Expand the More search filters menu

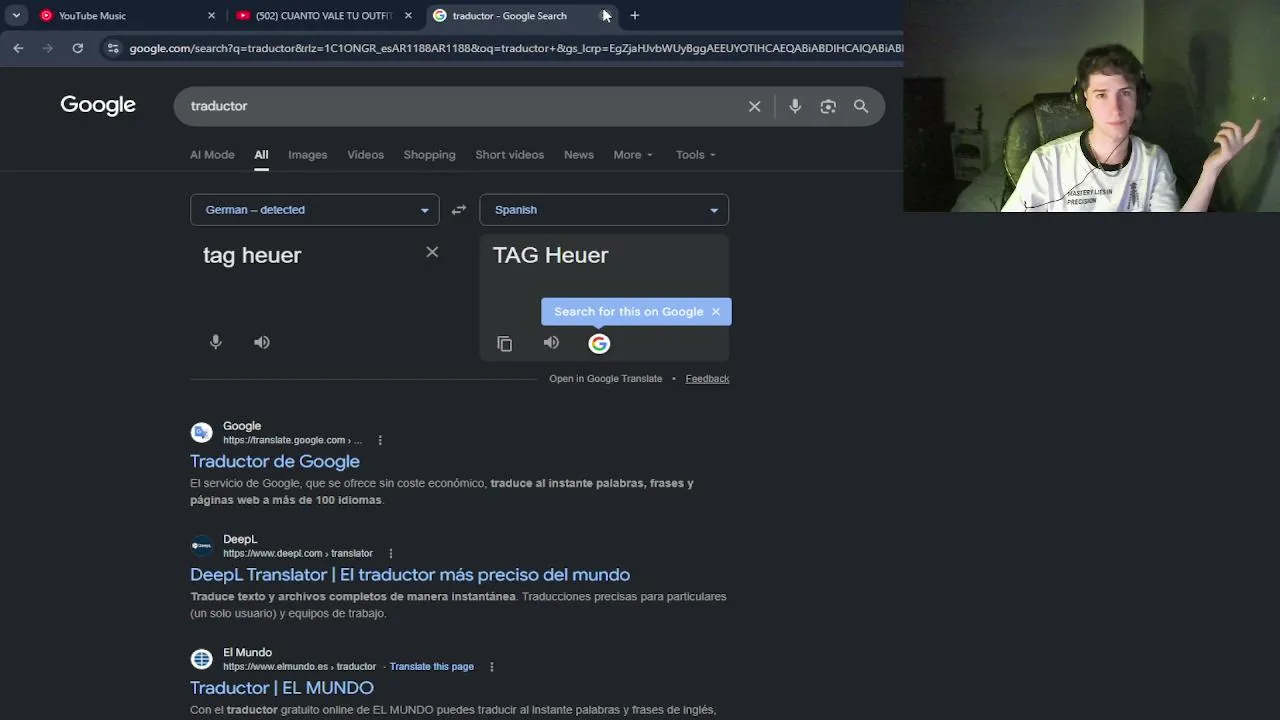coord(633,155)
